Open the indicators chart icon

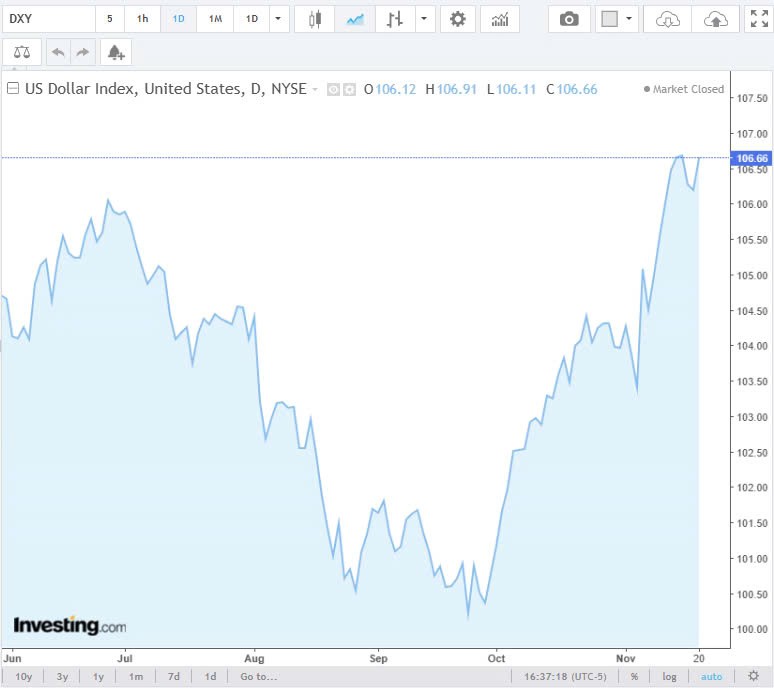coord(499,19)
